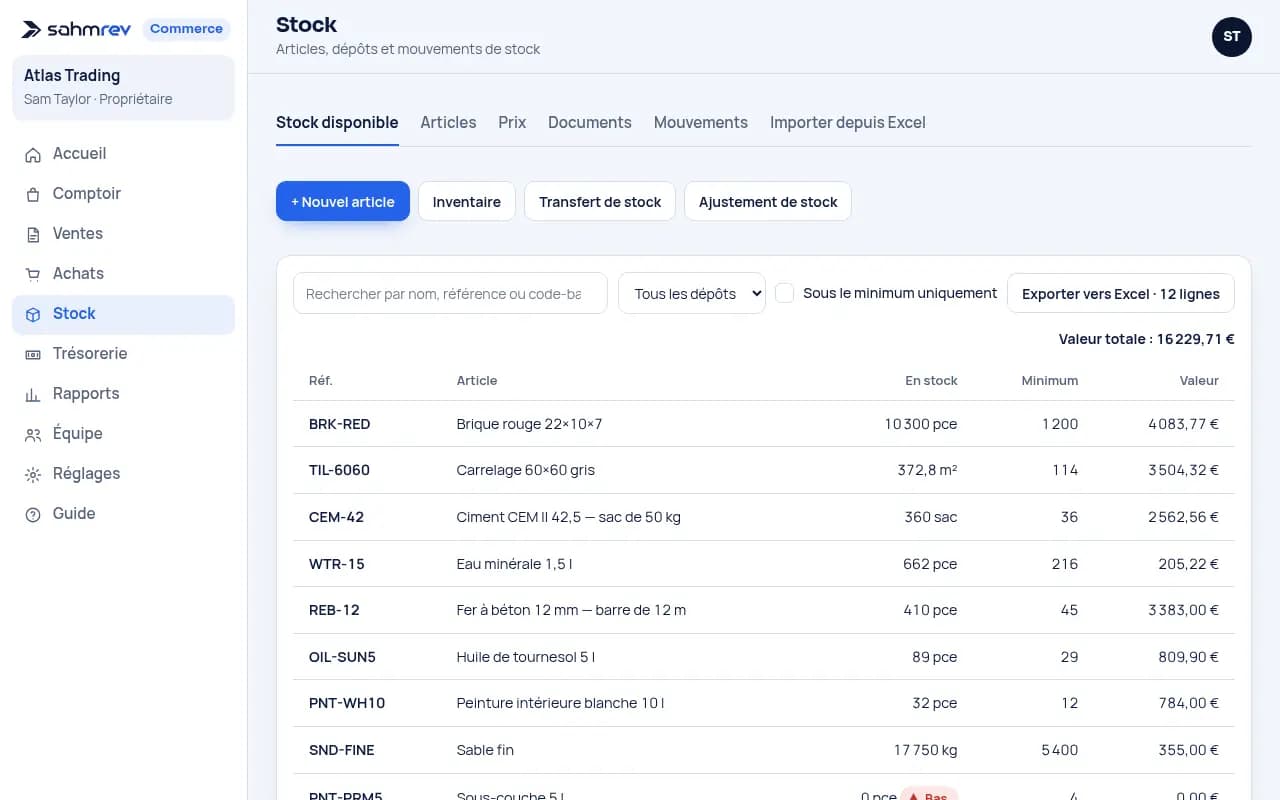The height and width of the screenshot is (800, 1280).
Task: Enable the Sous le minimum uniquement checkbox
Action: (x=785, y=293)
